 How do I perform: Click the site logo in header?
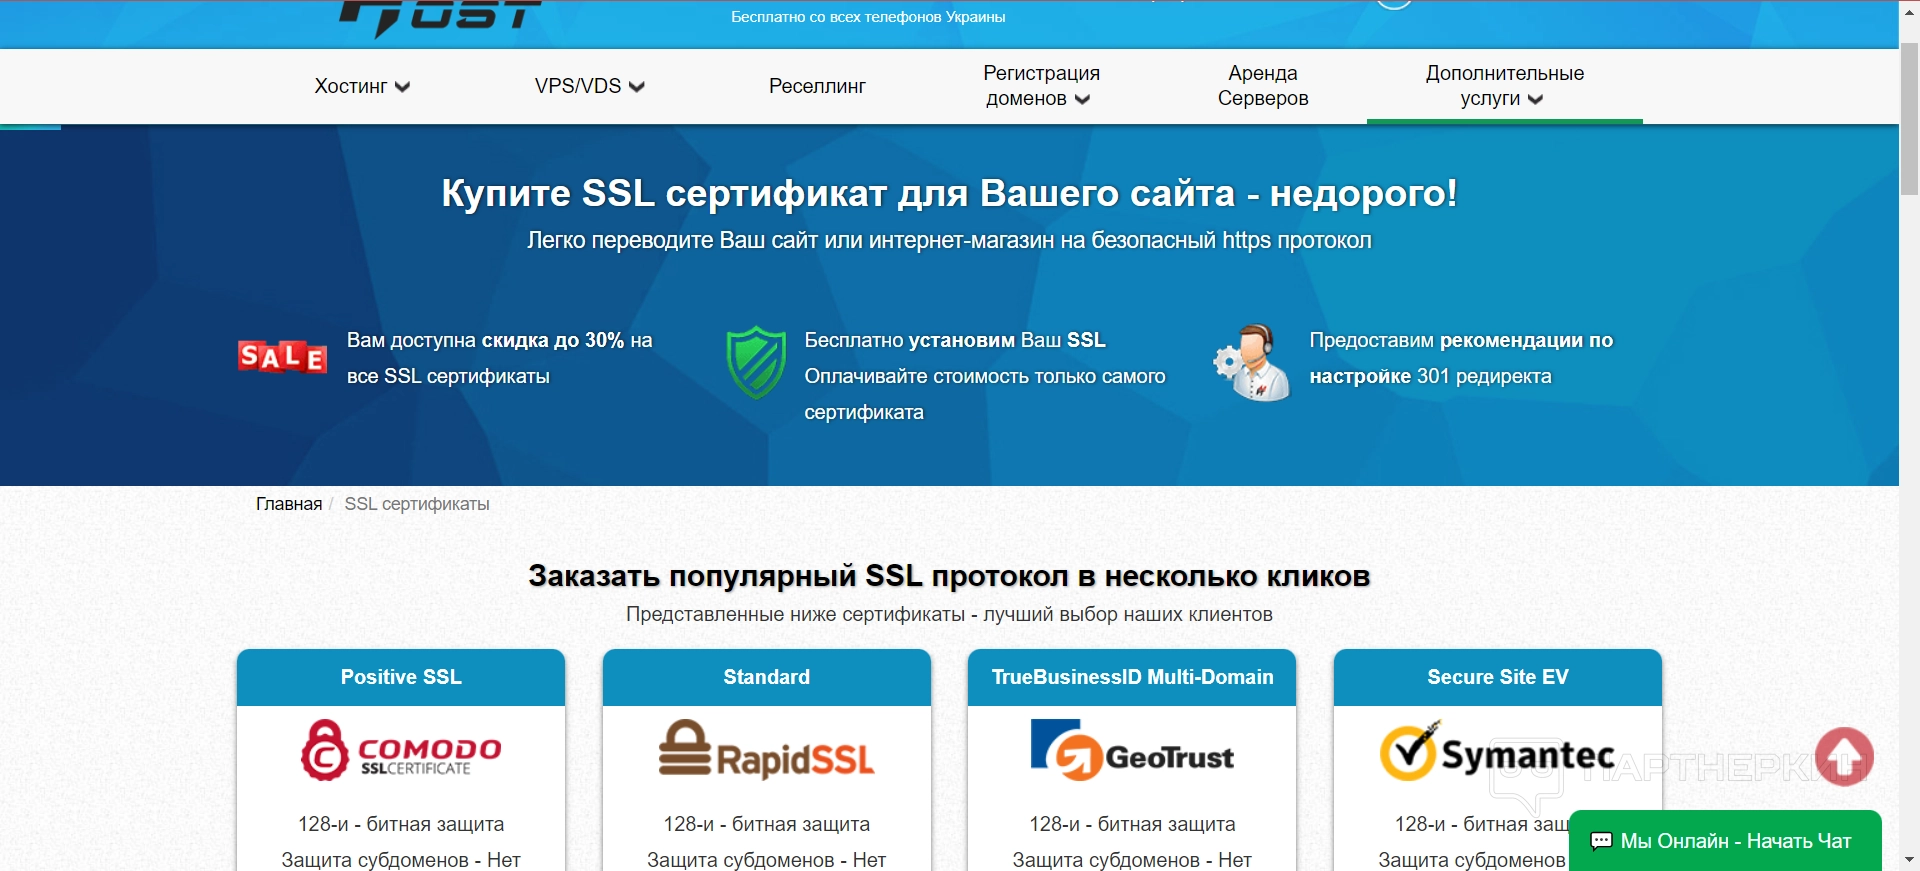440,17
